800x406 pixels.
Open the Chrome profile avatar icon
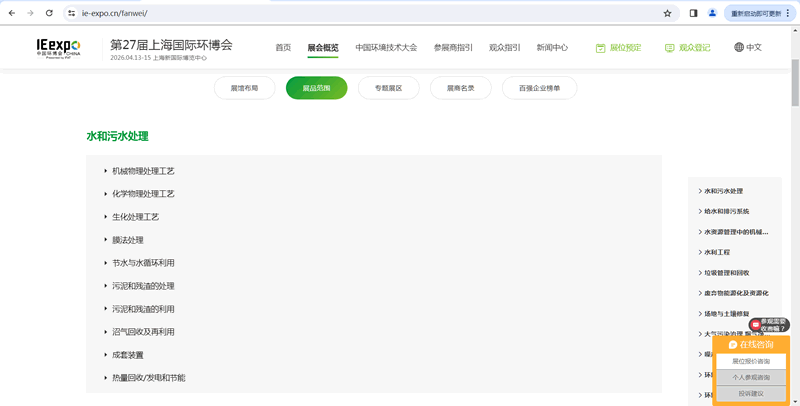point(712,13)
